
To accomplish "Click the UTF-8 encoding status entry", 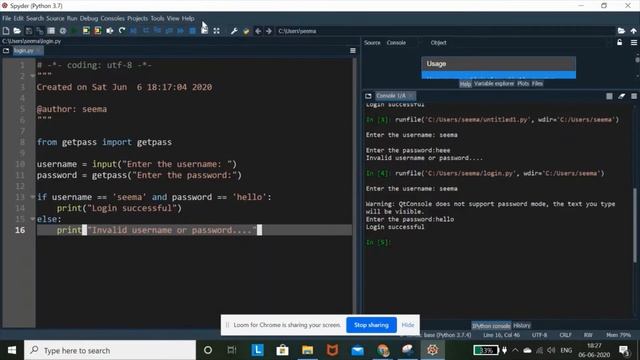I will (539, 335).
